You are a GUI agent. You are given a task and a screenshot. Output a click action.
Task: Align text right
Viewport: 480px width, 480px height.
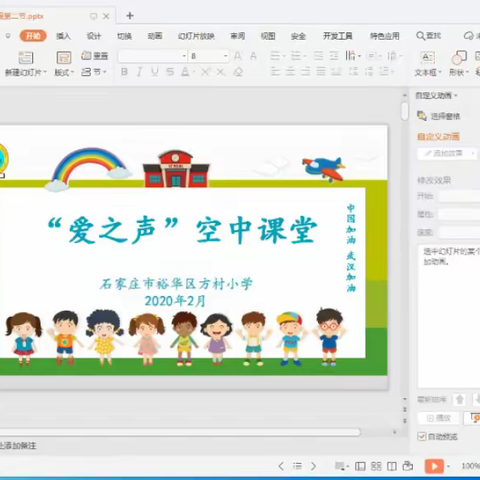coord(306,71)
